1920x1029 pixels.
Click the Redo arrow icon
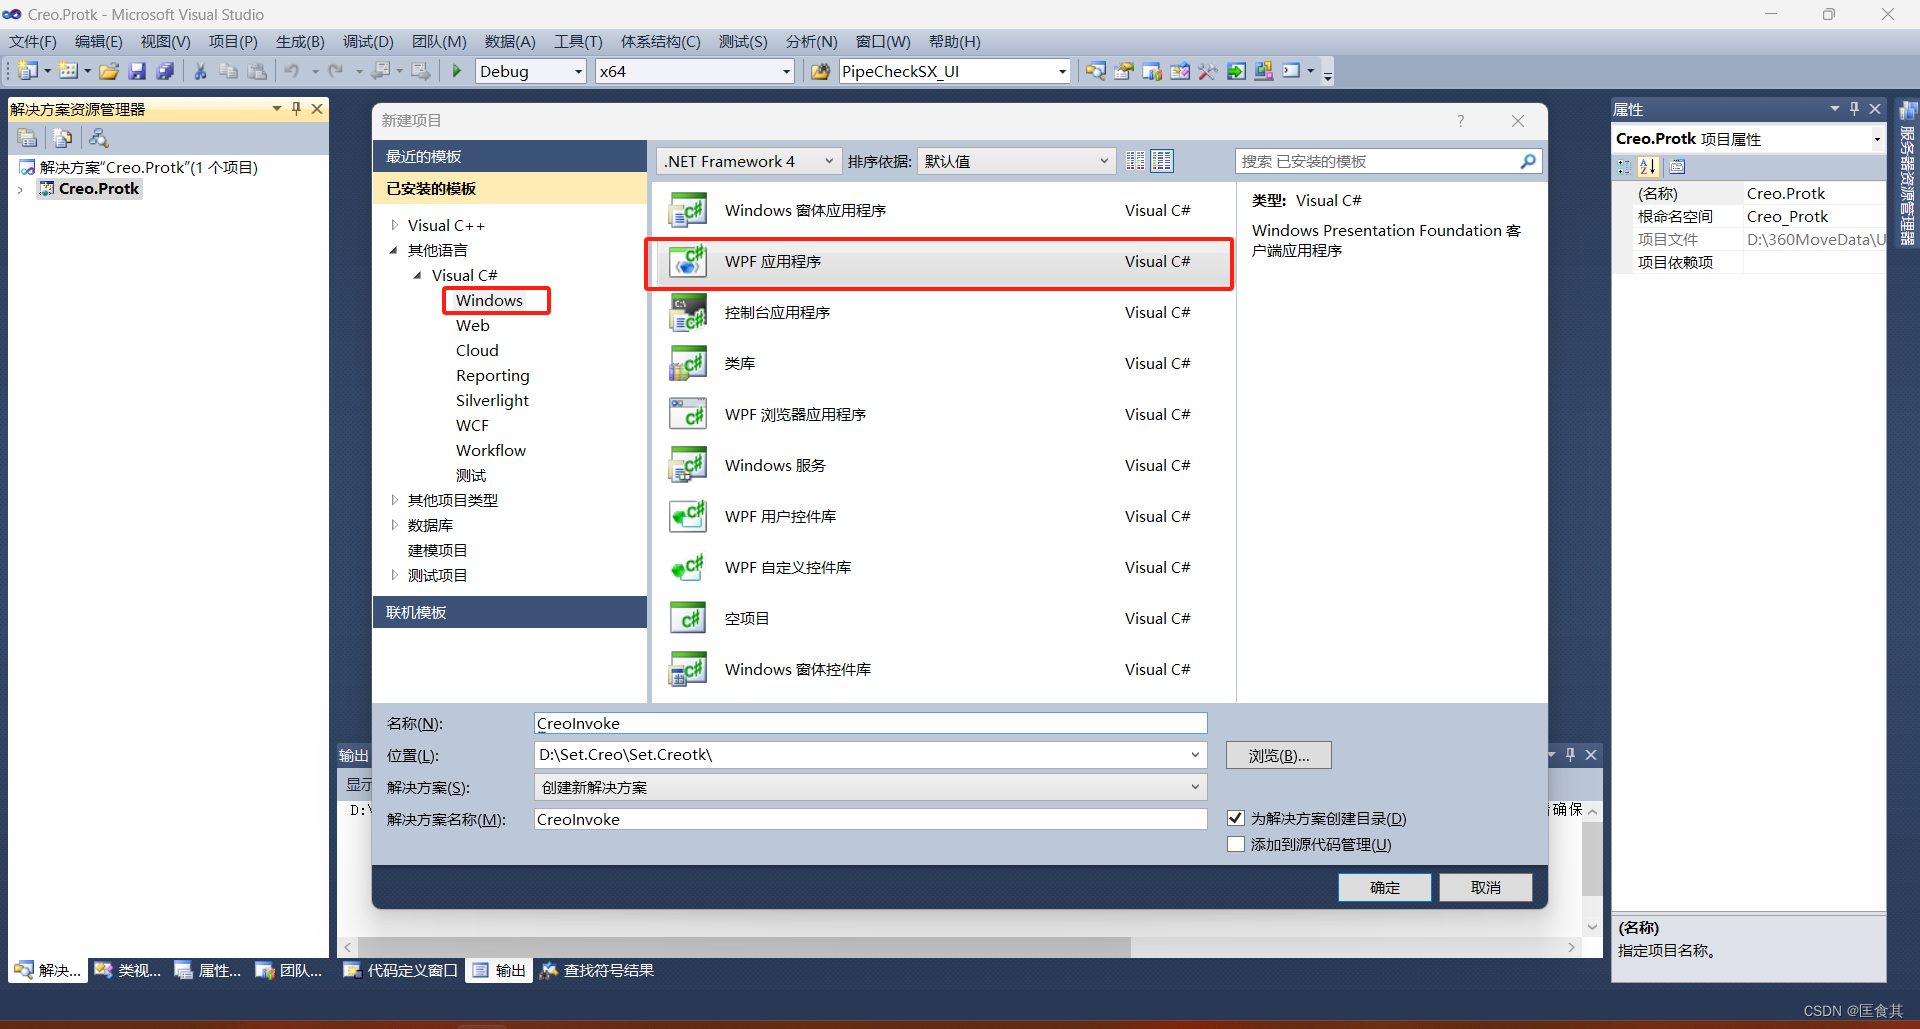click(x=336, y=71)
